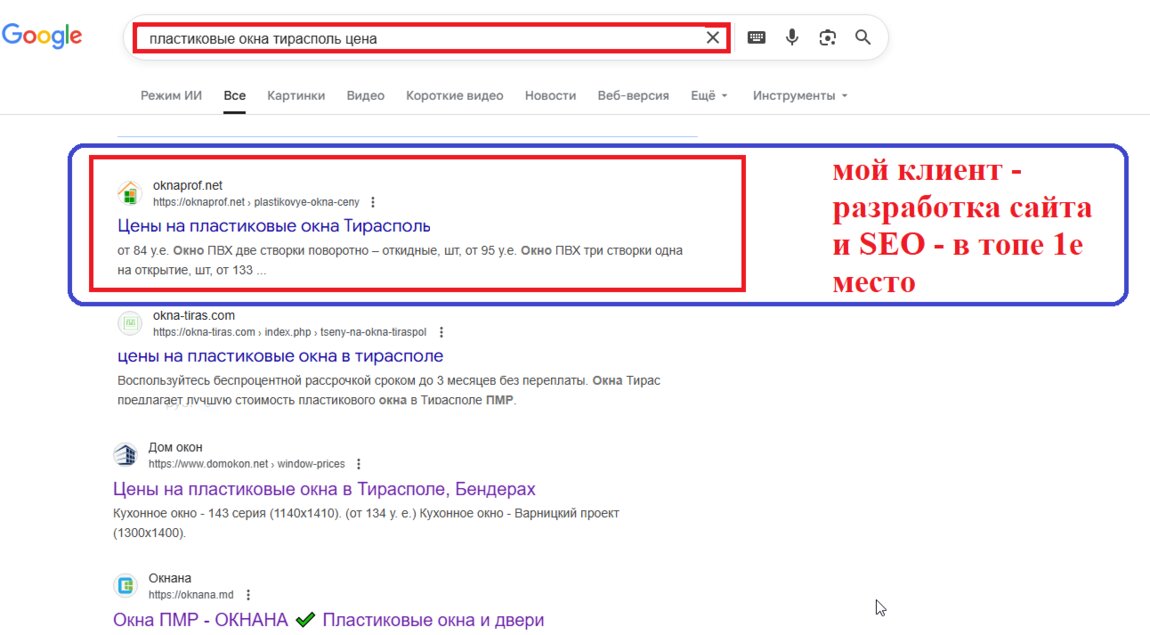Open three-dot menu for oknaprof.net result
Screen dimensions: 1150x635
tap(373, 202)
